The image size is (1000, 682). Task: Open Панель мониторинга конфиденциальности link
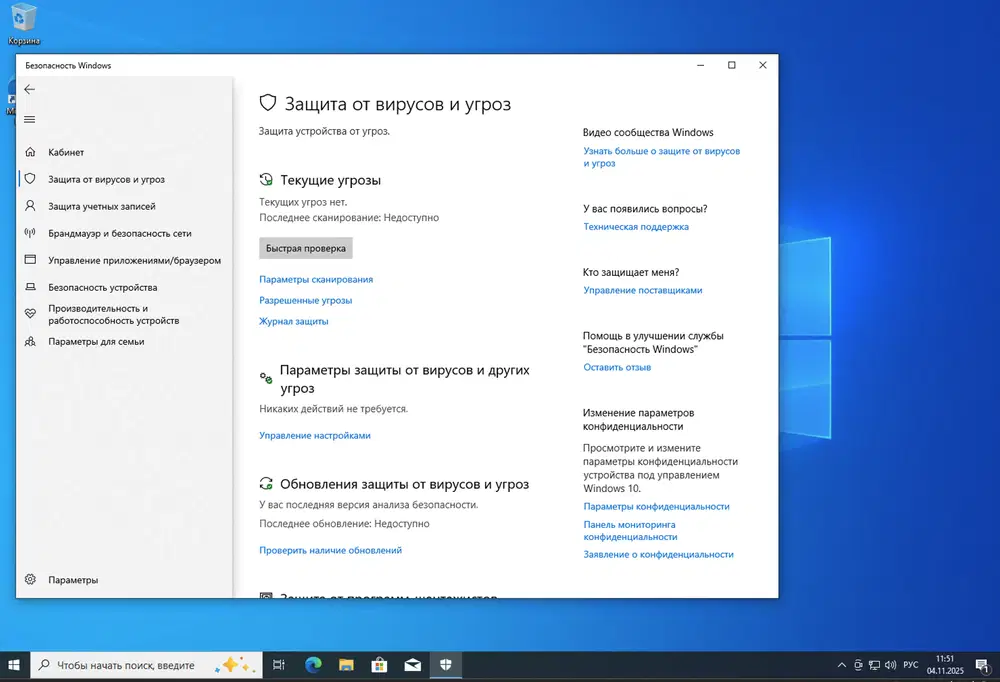630,531
